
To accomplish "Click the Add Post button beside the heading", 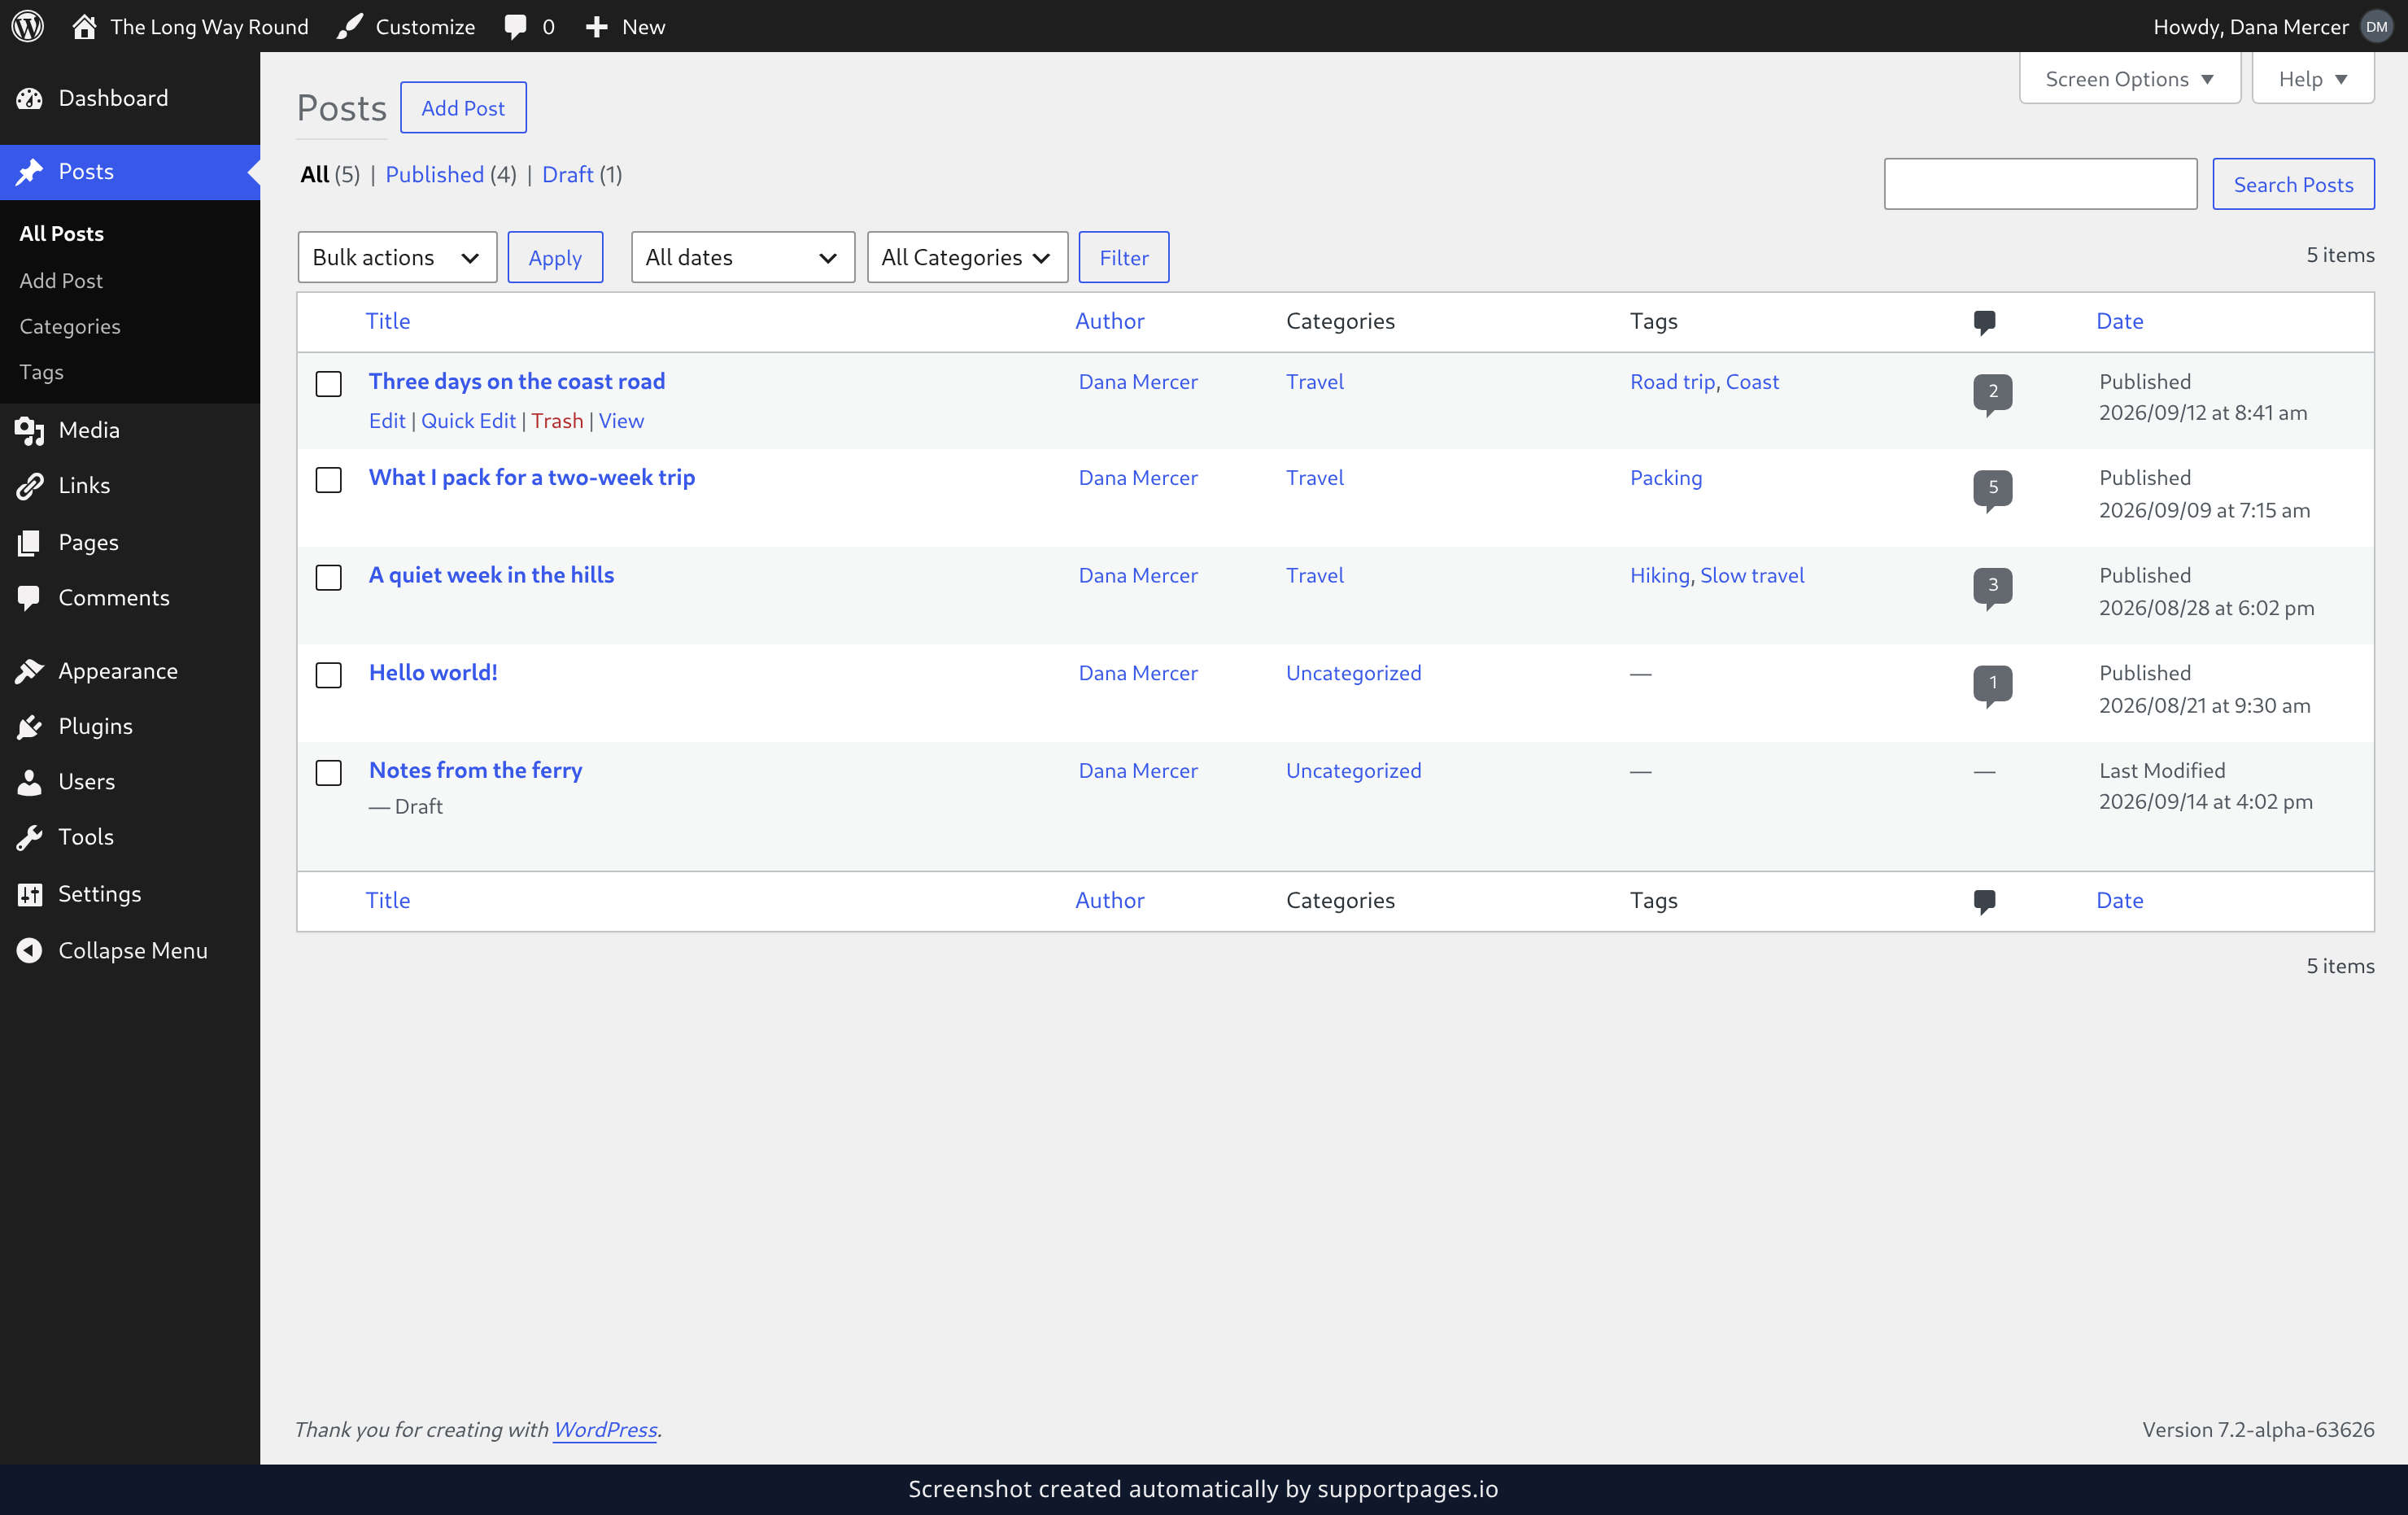I will [463, 107].
